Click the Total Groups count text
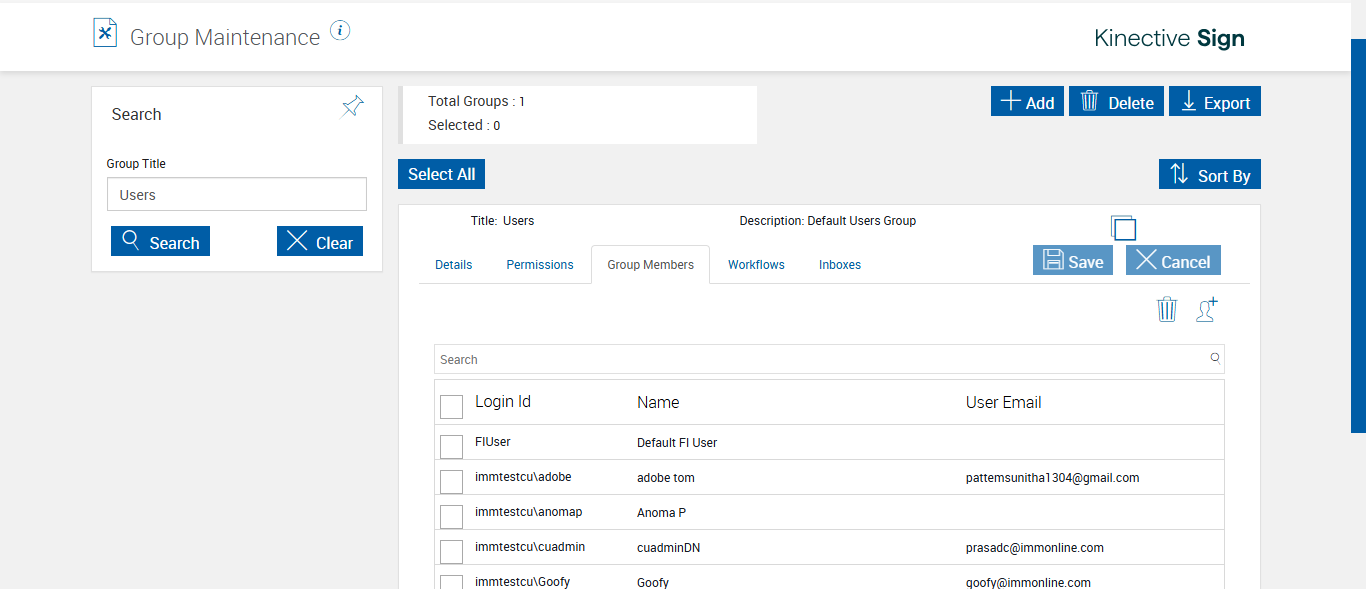The image size is (1366, 589). click(476, 101)
